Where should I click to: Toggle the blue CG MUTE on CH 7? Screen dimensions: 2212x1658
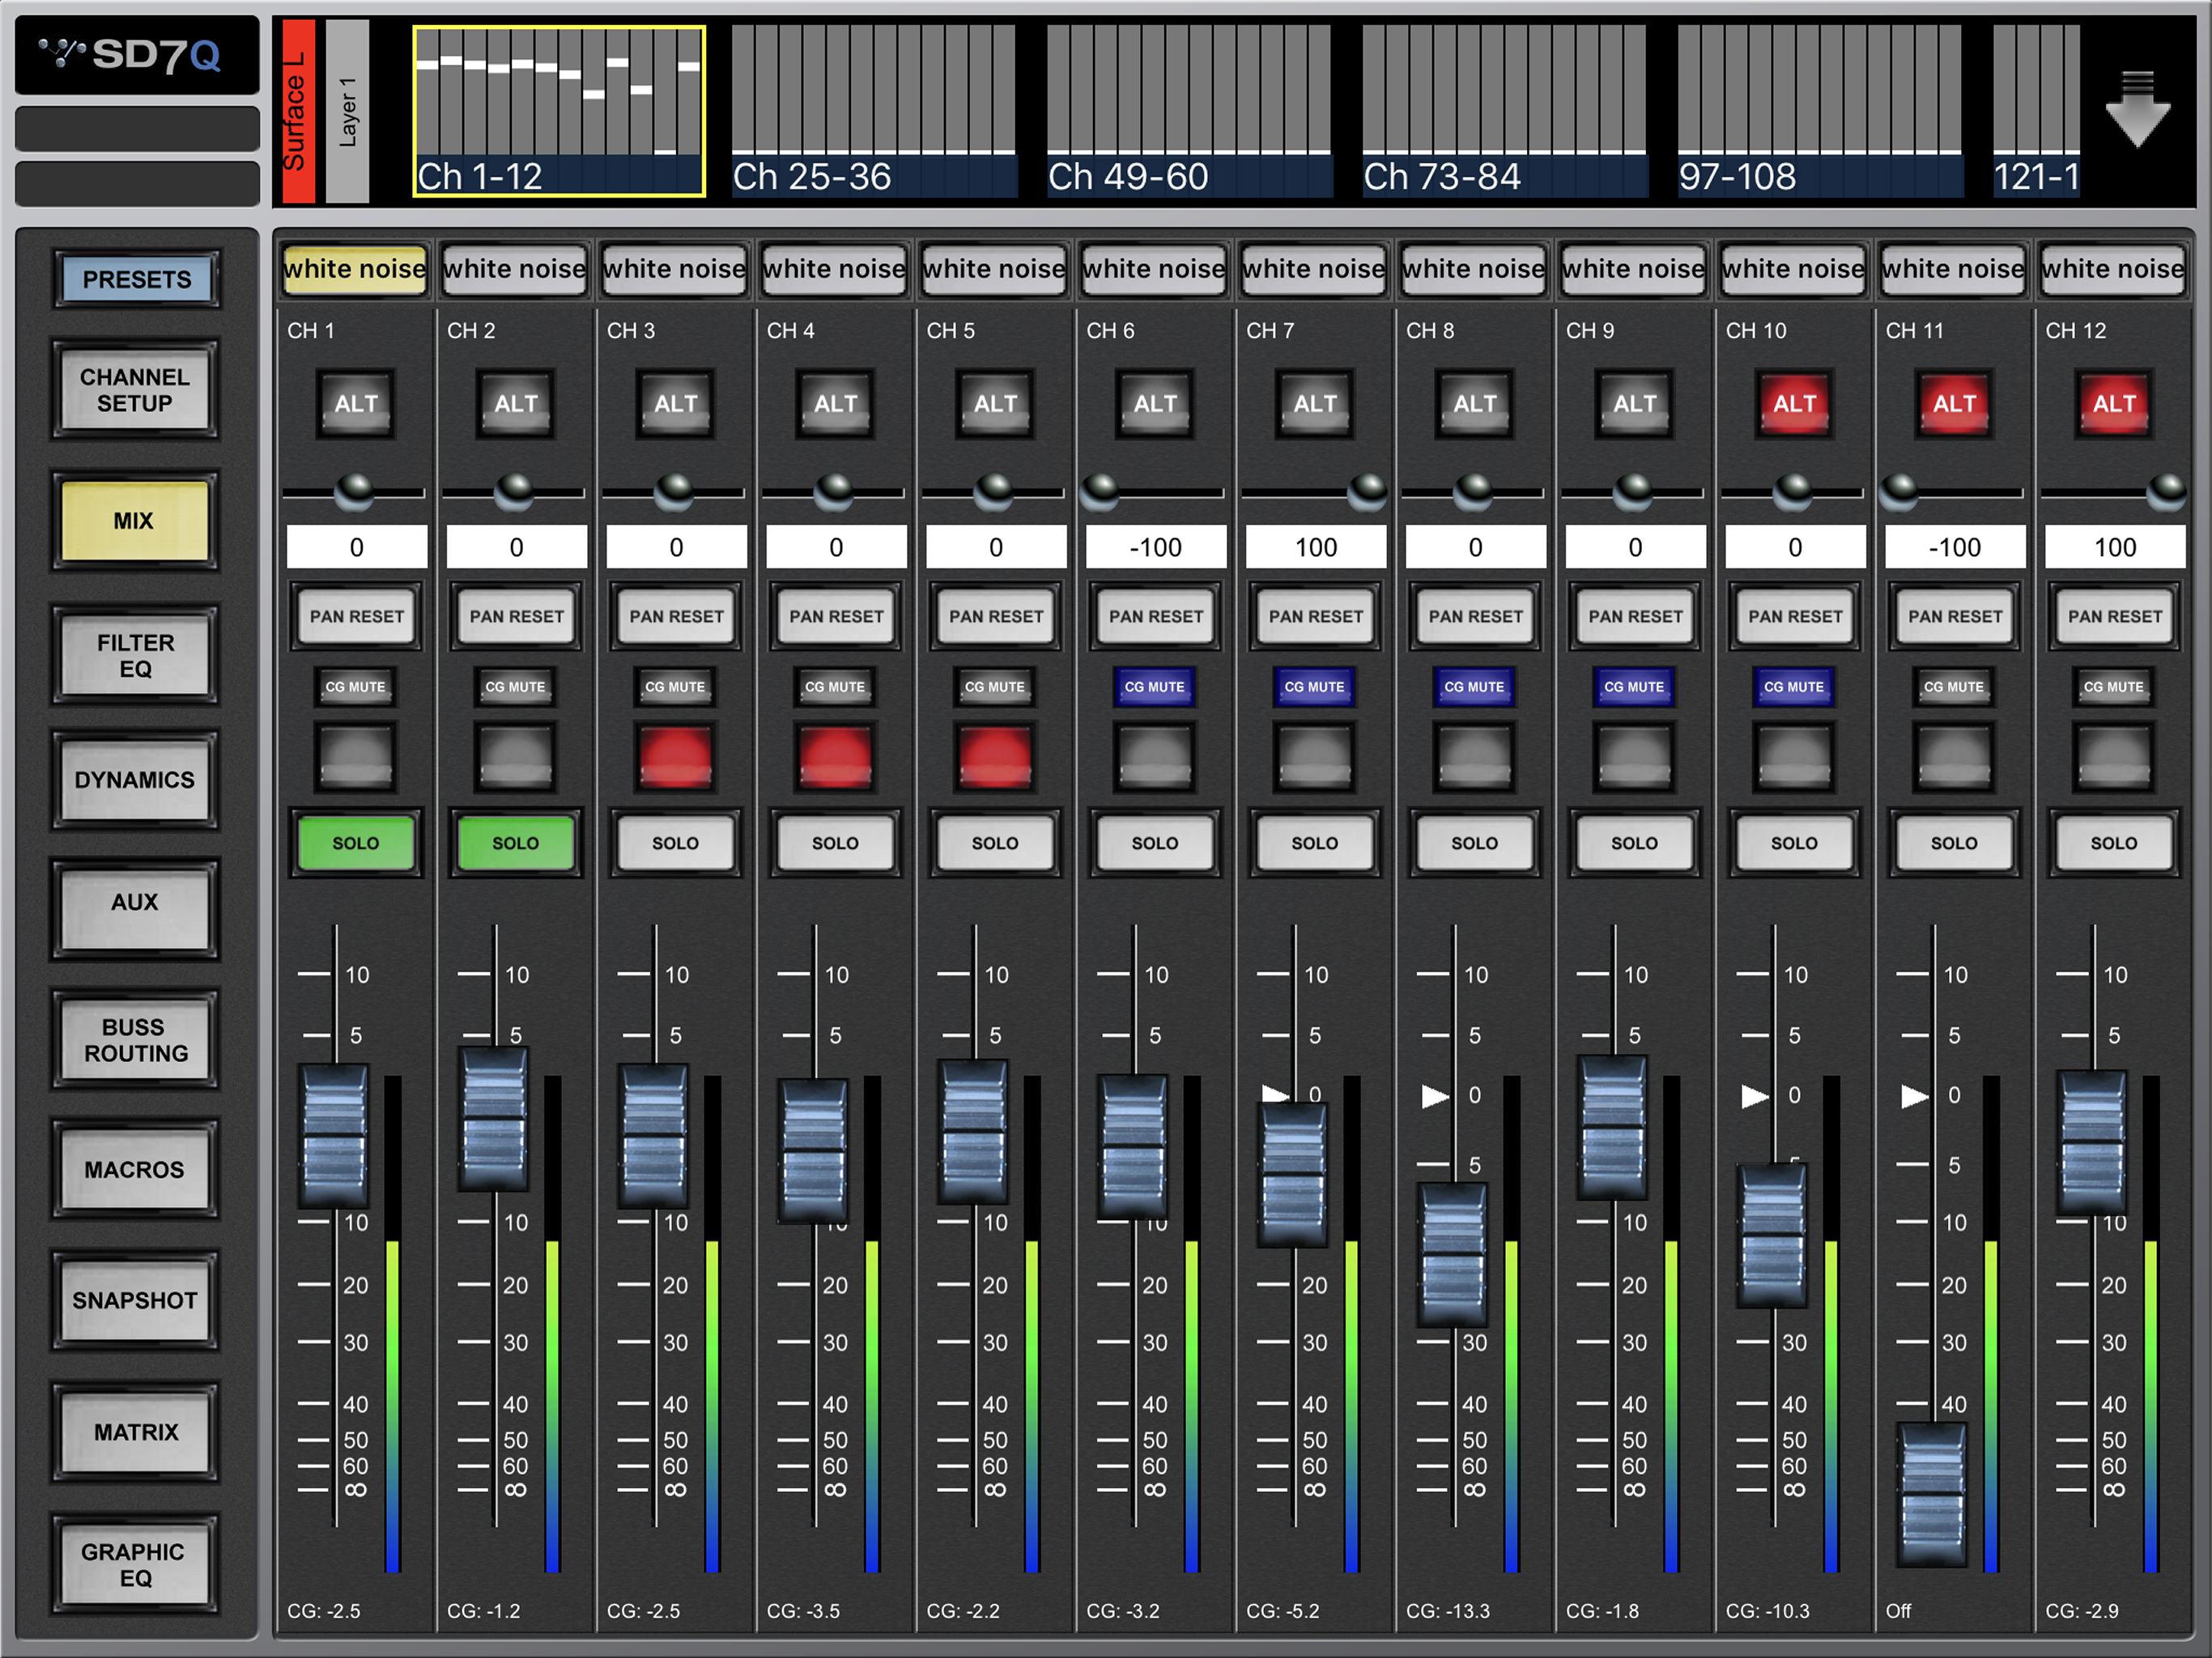tap(1314, 687)
